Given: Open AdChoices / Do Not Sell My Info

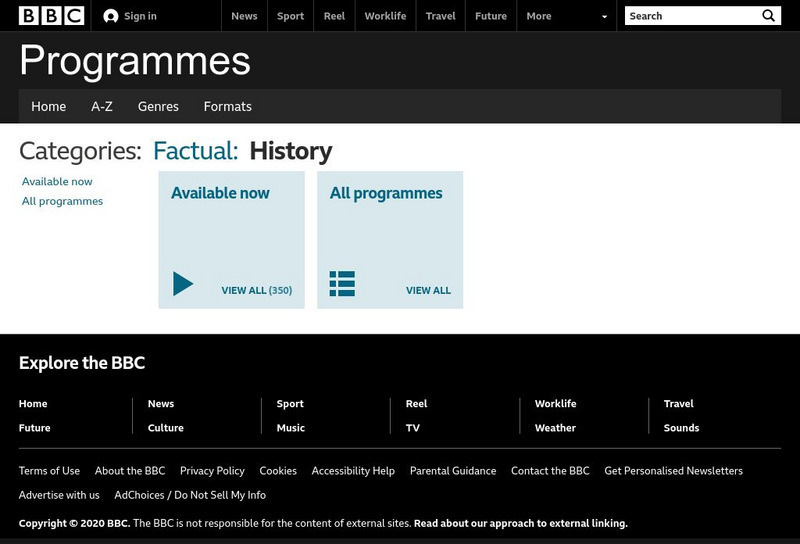Looking at the screenshot, I should [190, 495].
